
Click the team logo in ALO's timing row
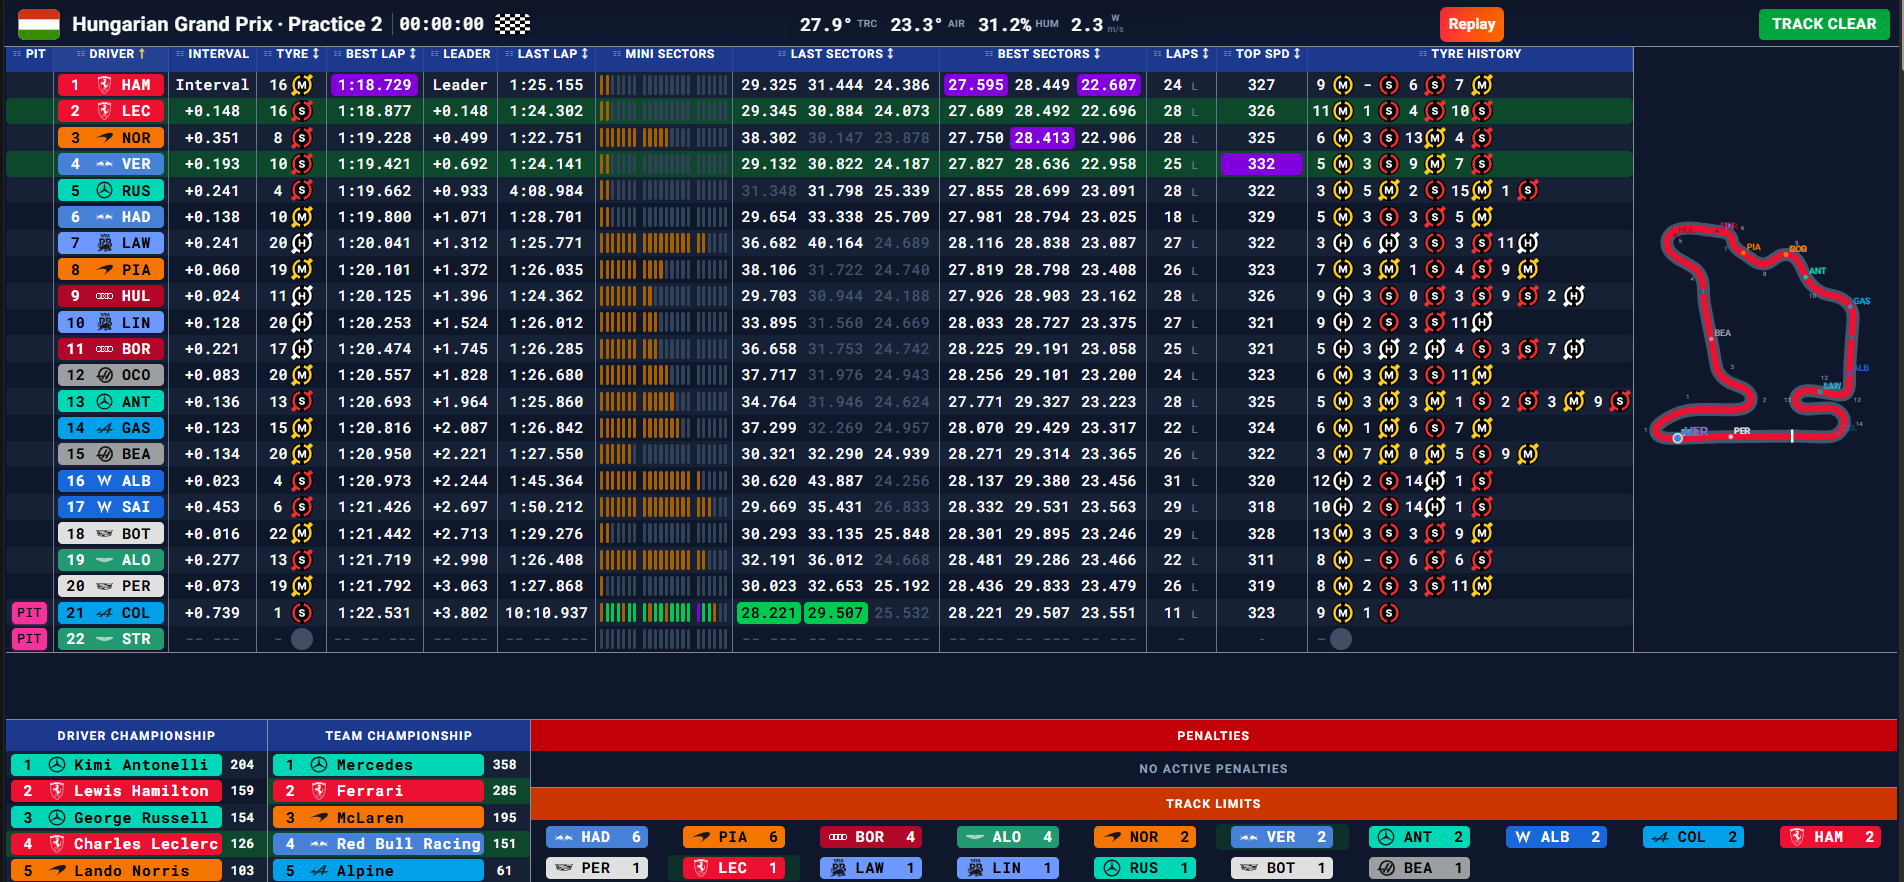click(104, 560)
